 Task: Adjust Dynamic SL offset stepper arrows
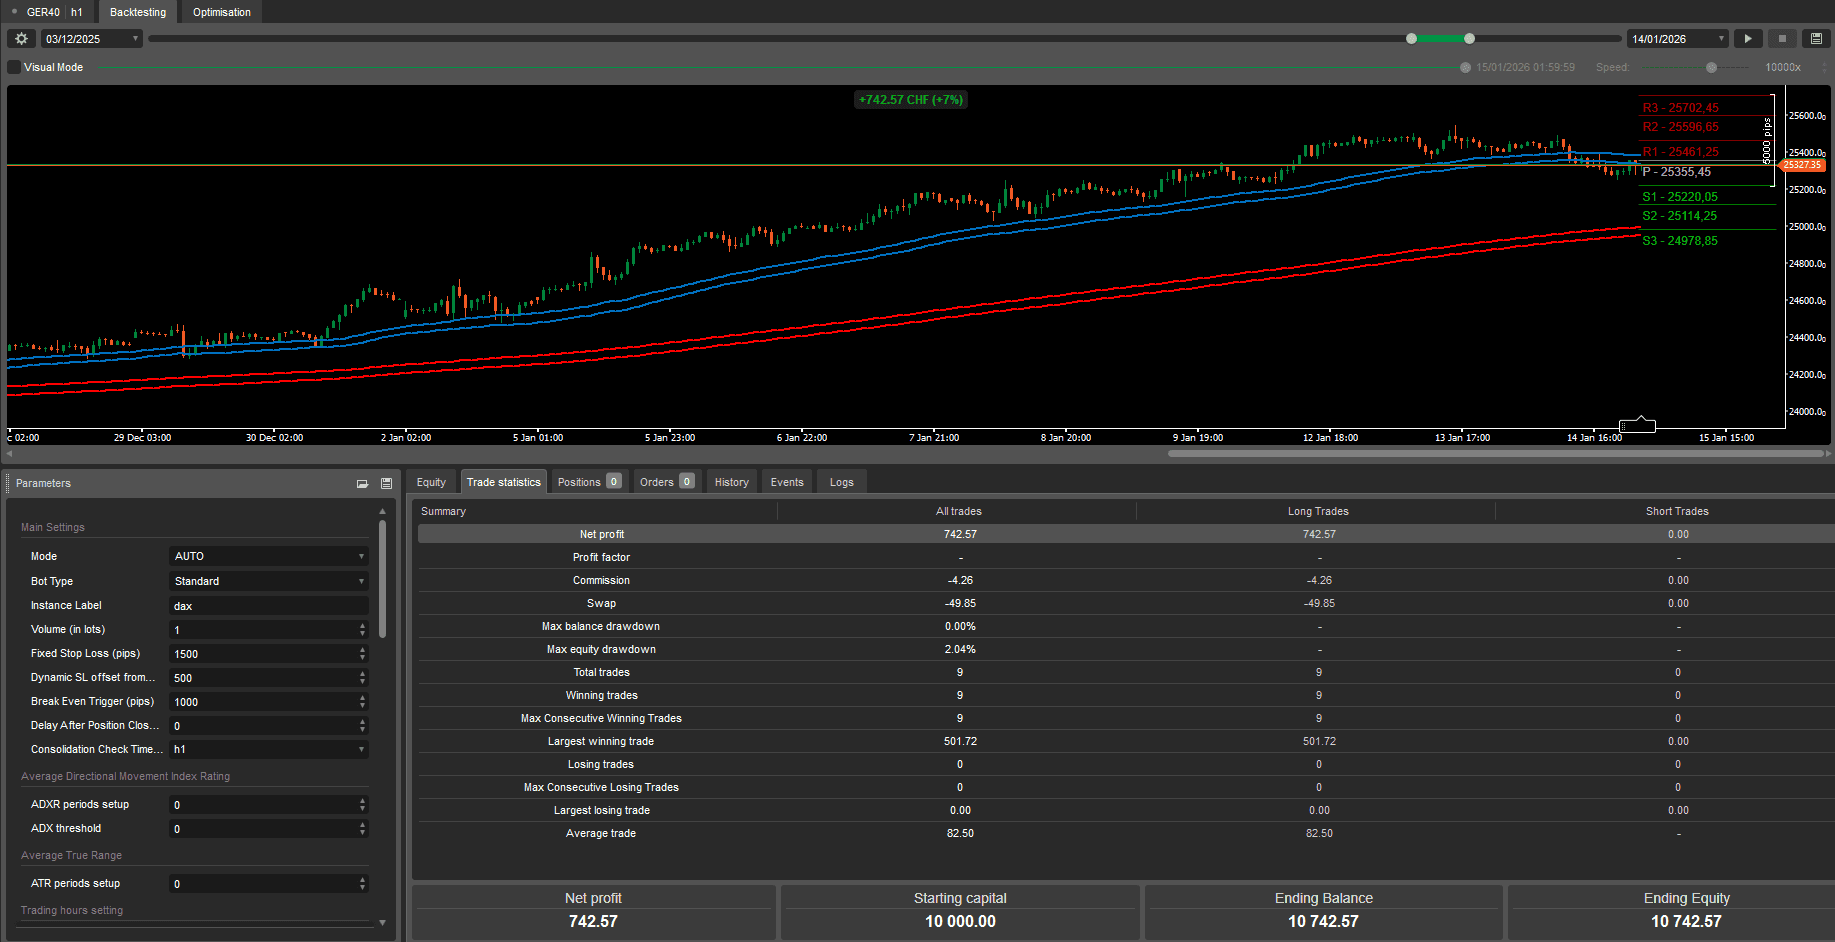[362, 677]
